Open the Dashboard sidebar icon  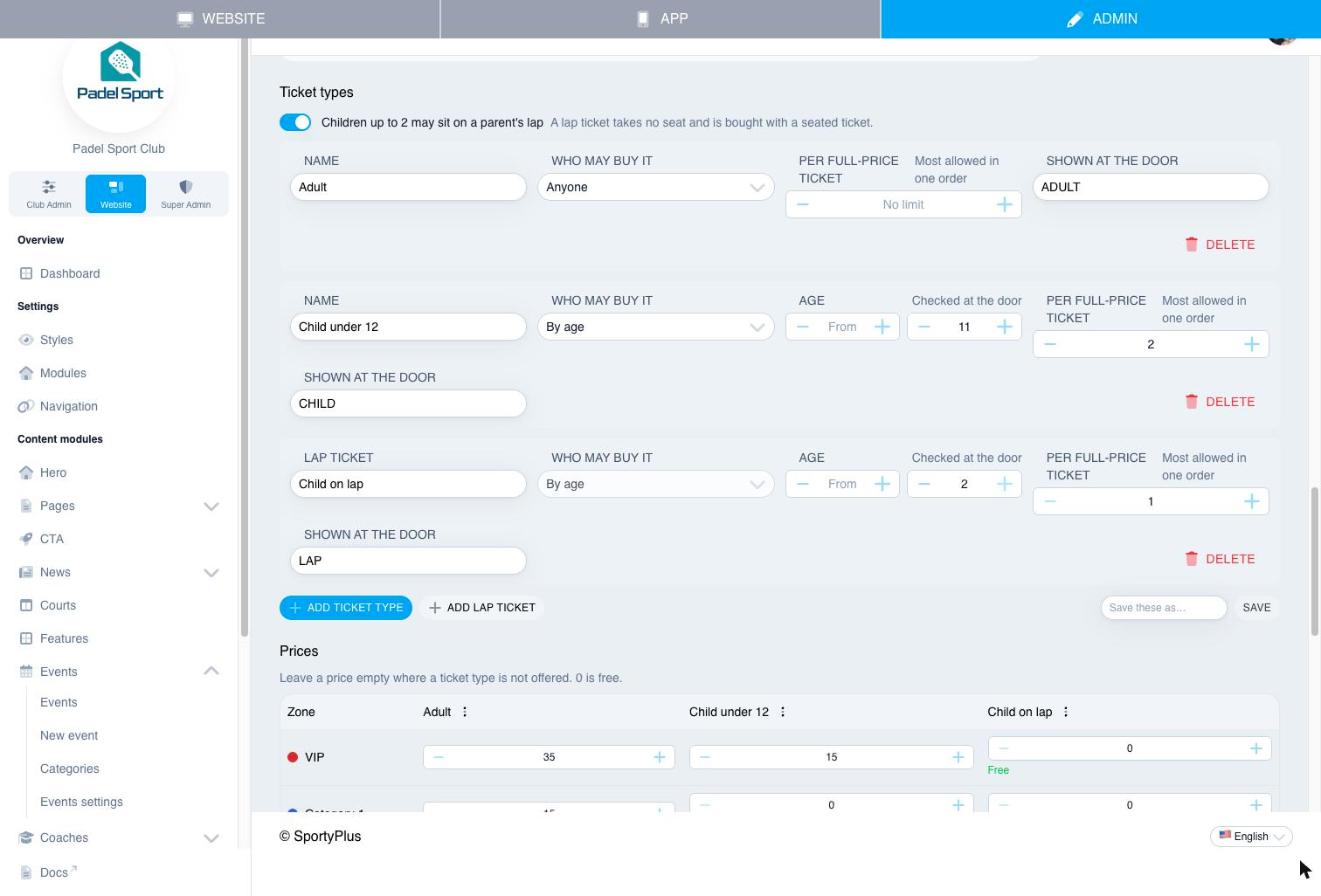click(26, 274)
